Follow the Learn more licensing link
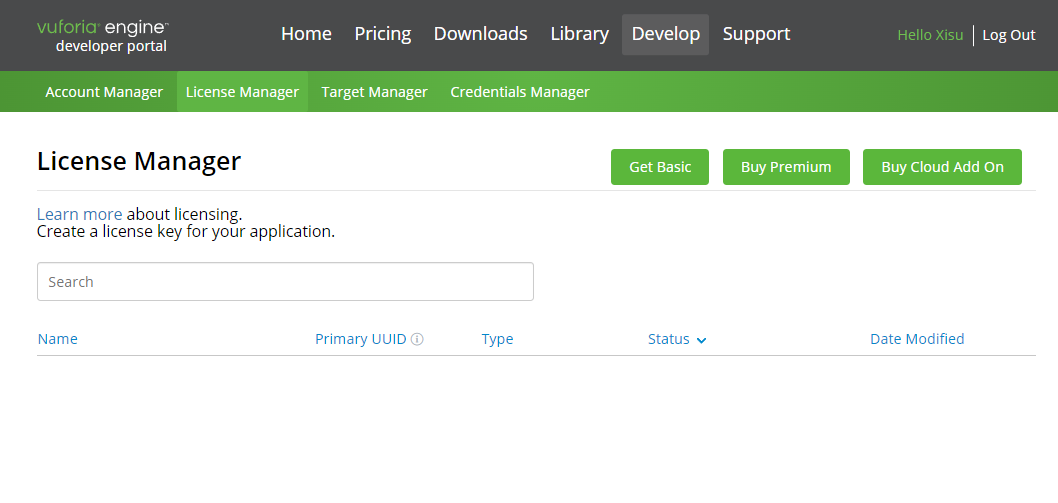 coord(80,215)
